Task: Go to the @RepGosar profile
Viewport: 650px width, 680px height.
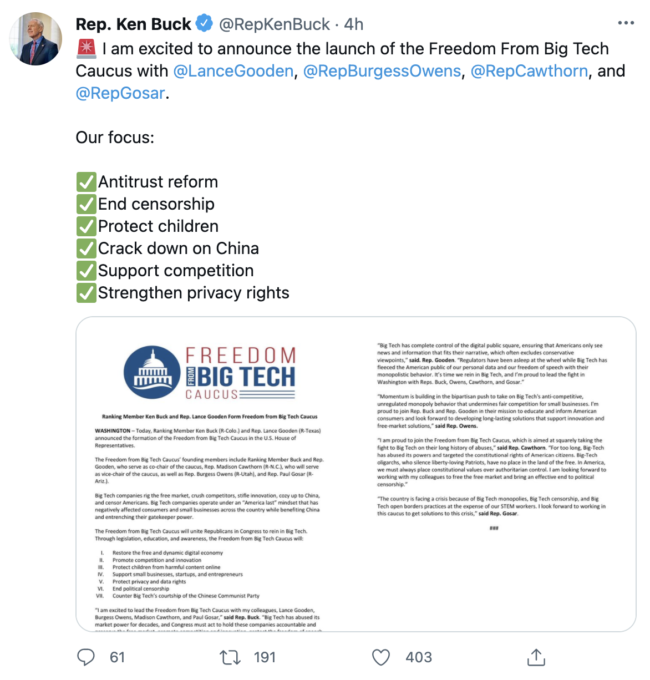Action: click(120, 94)
